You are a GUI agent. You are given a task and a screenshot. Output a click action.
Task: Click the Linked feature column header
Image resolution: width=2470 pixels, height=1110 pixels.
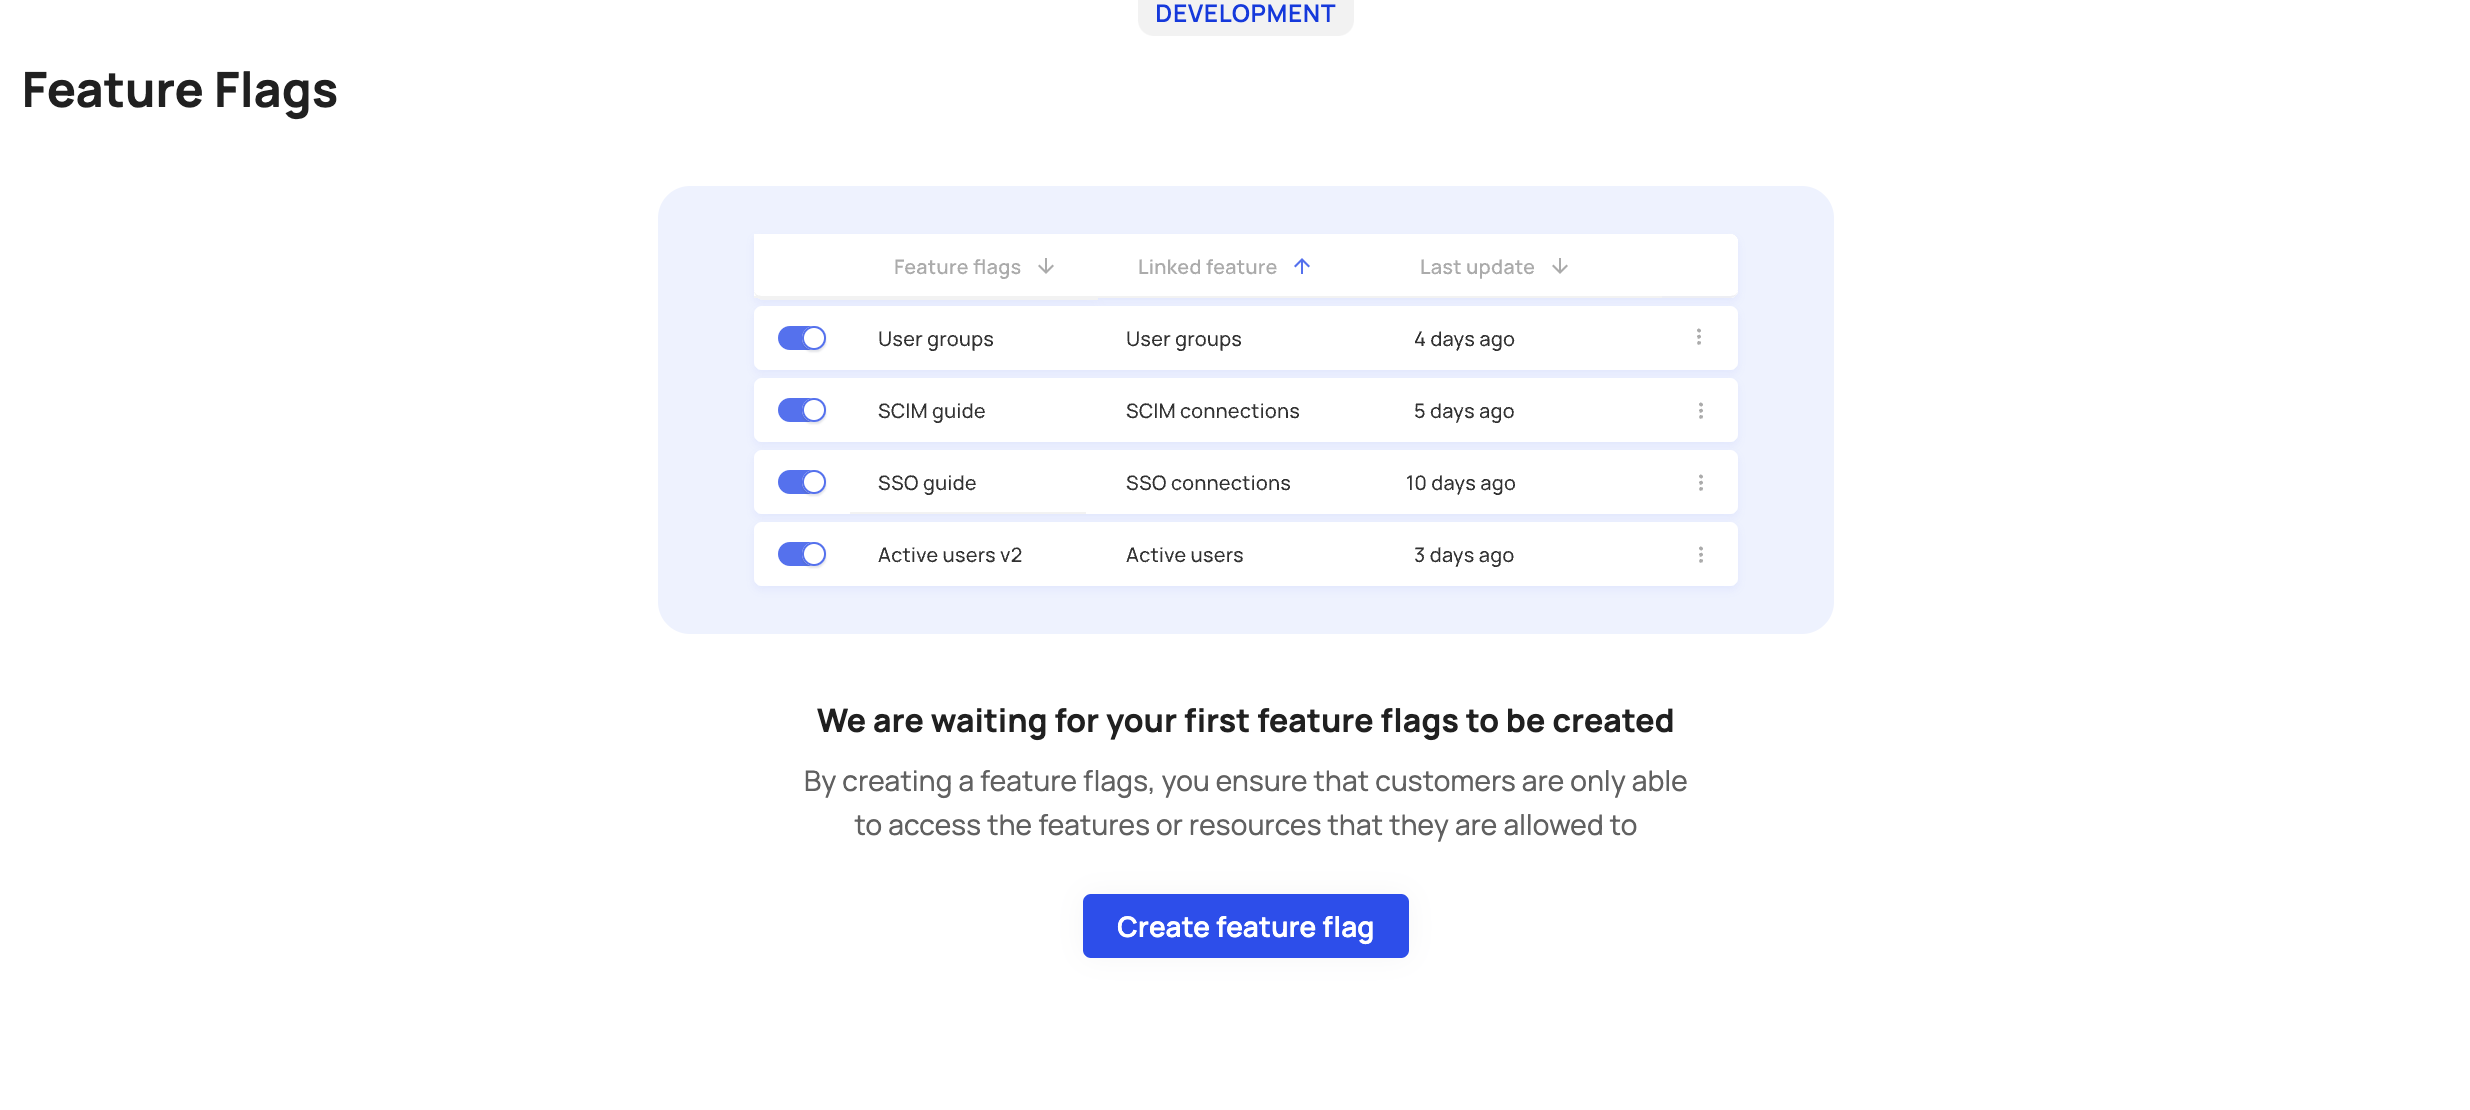click(x=1206, y=266)
